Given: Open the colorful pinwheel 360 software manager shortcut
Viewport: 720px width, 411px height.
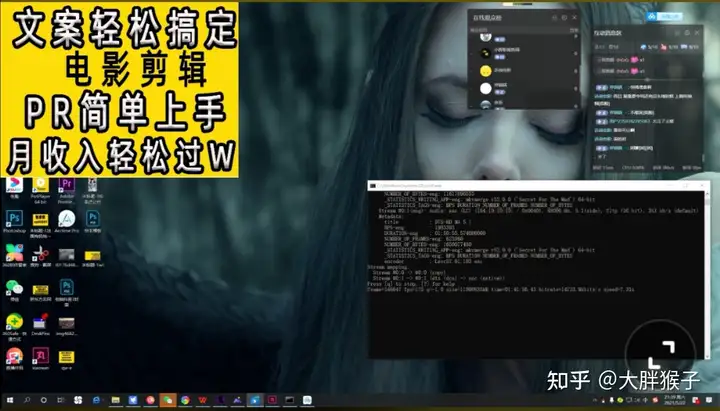Looking at the screenshot, I should 14,254.
